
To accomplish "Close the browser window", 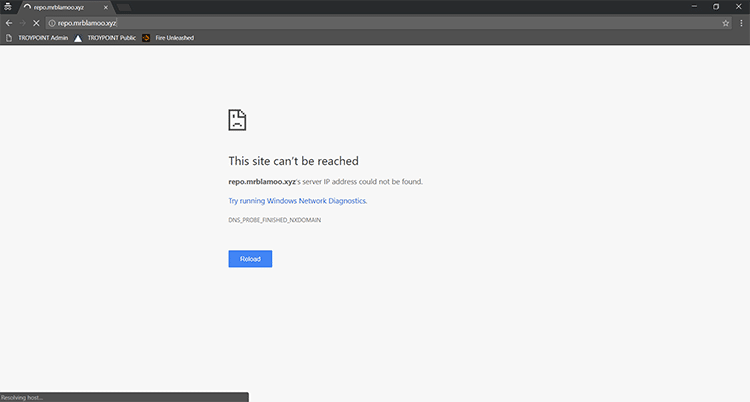I will [739, 7].
